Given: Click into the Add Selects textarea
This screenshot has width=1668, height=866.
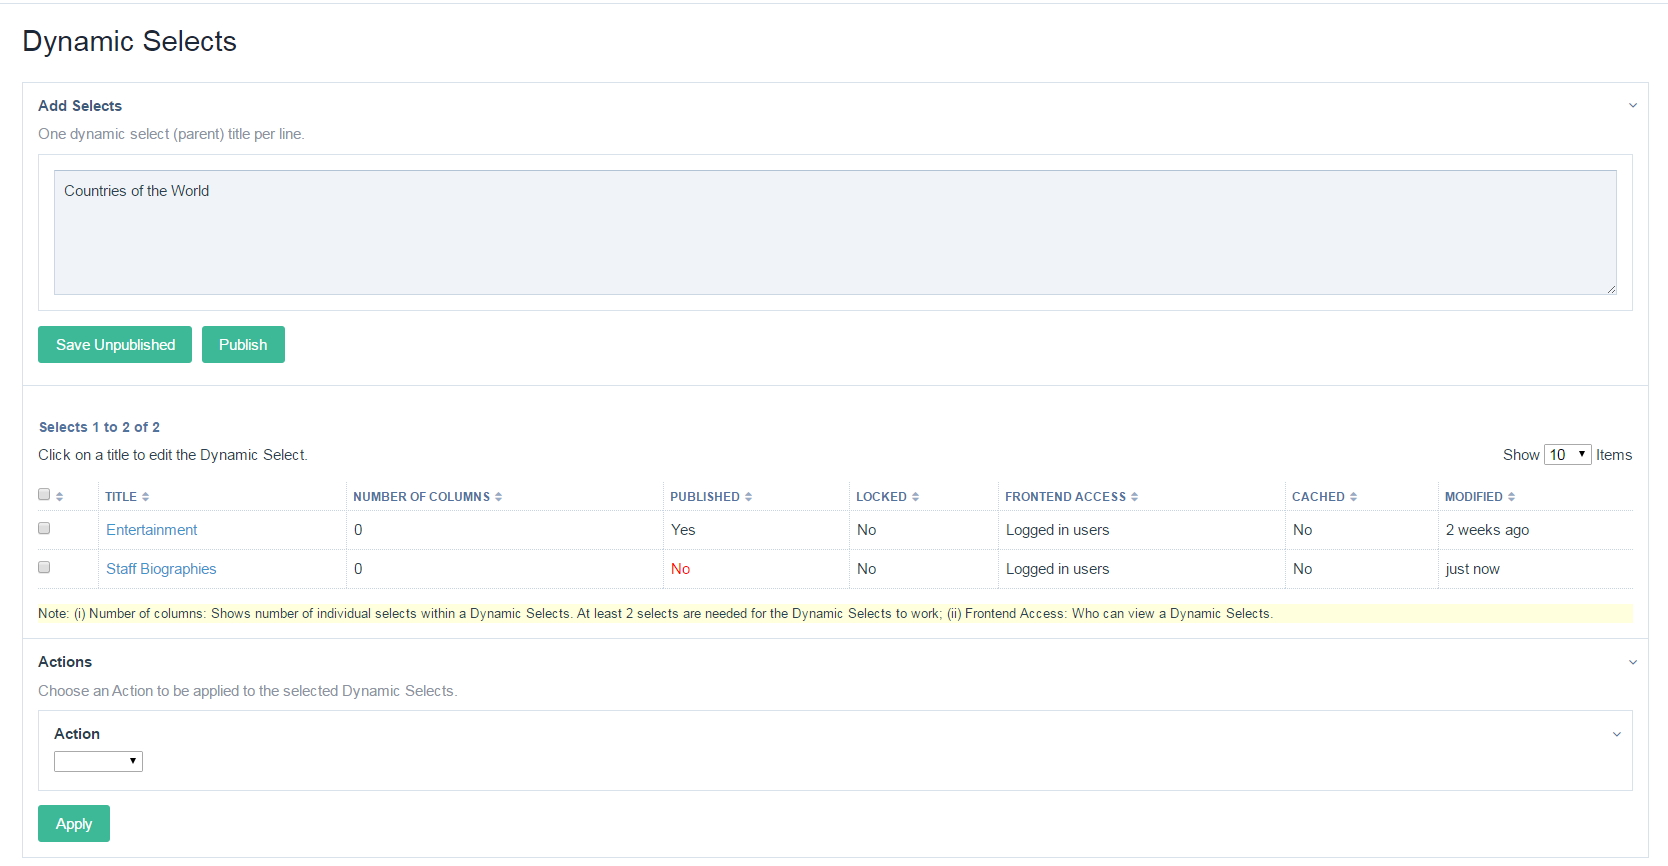Looking at the screenshot, I should (835, 232).
